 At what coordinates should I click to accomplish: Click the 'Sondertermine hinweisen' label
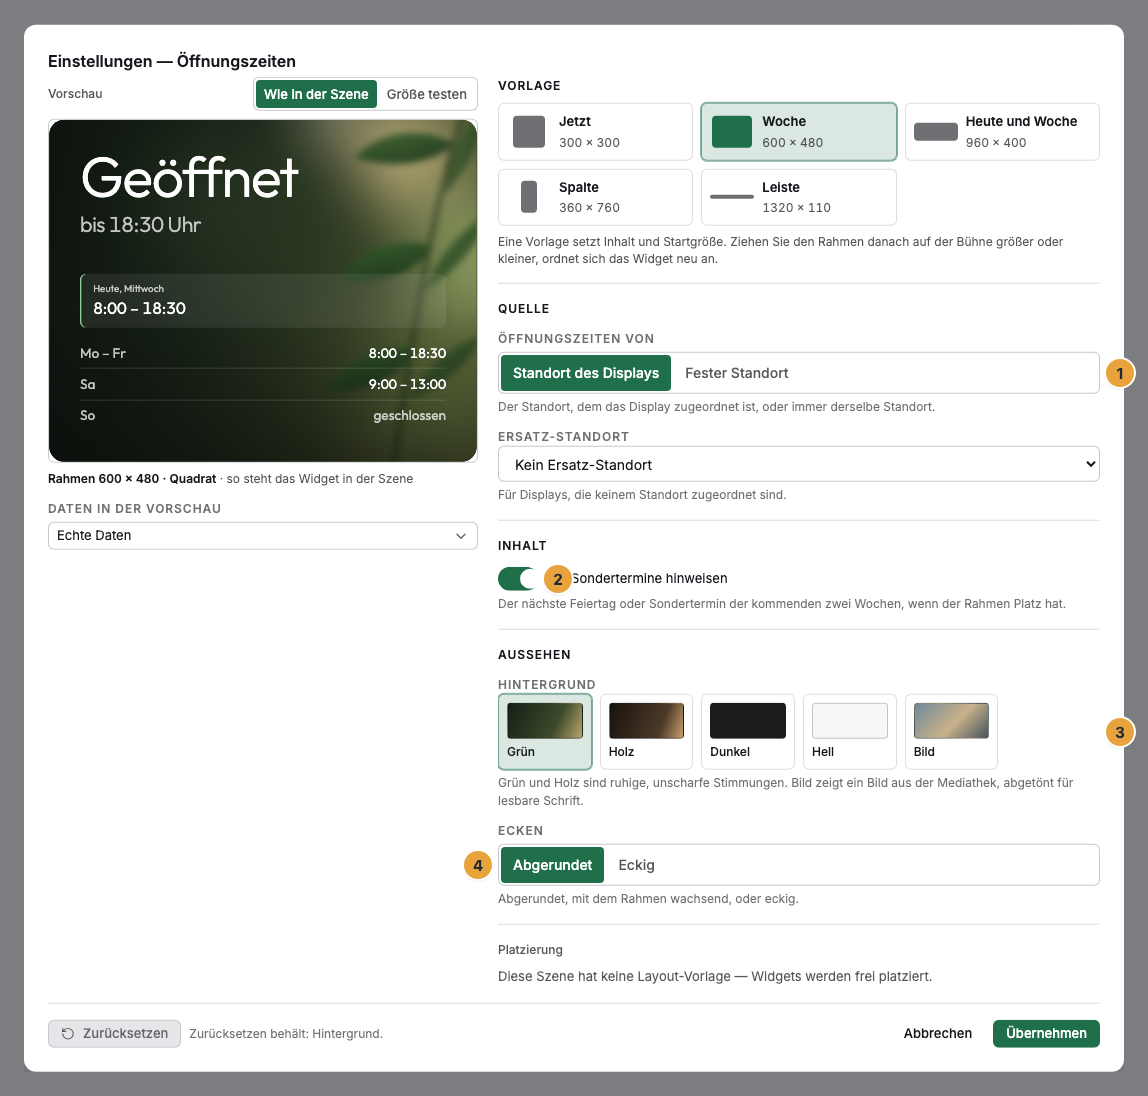pos(649,578)
